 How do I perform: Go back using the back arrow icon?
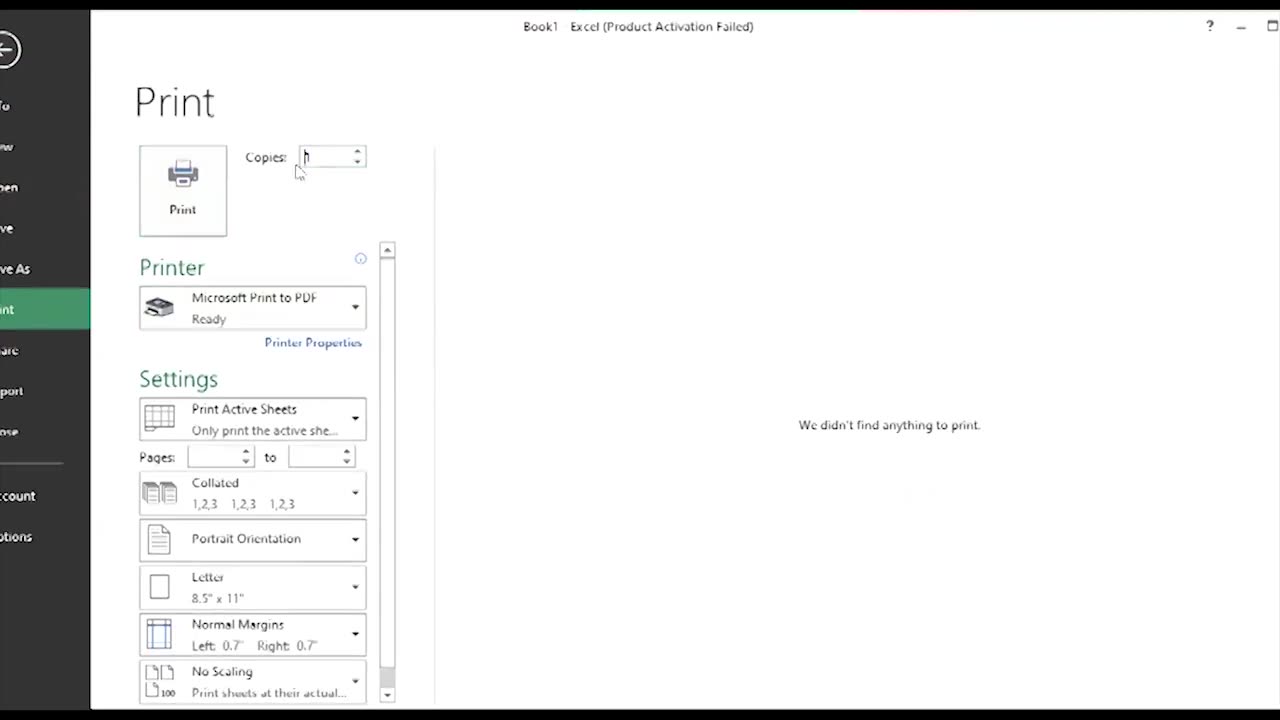[x=8, y=50]
